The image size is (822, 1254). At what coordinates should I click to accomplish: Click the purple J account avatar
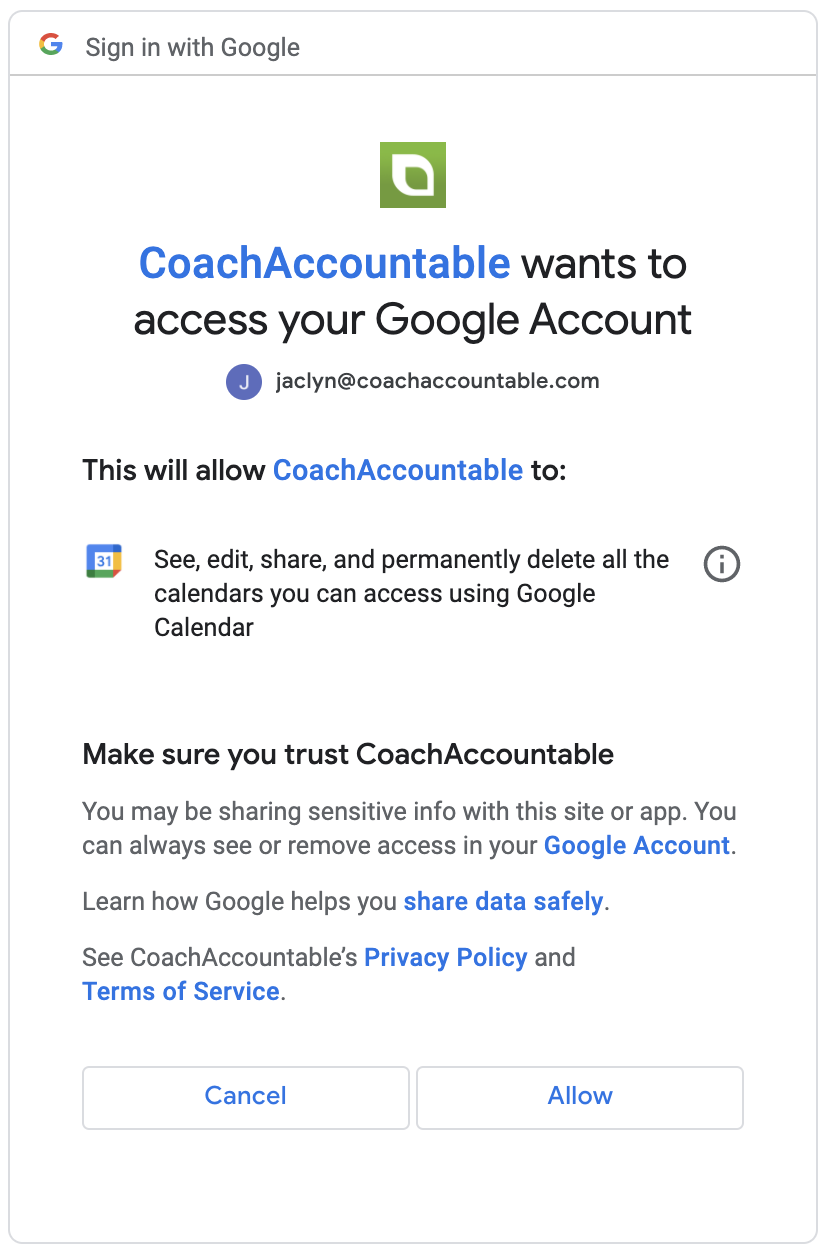point(244,382)
